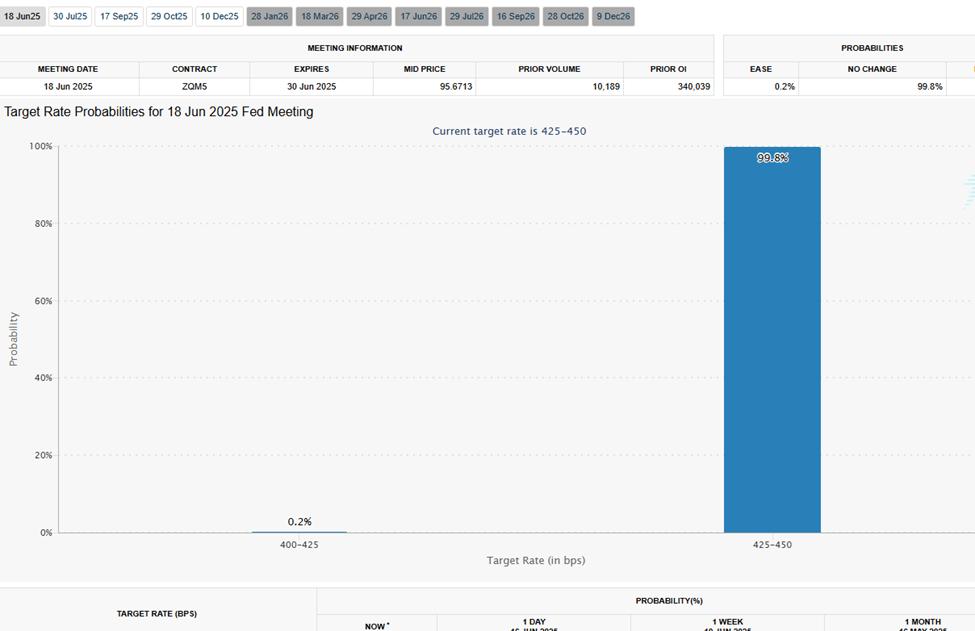This screenshot has width=975, height=631.
Task: Switch to the 30 Jul25 meeting tab
Action: click(69, 16)
